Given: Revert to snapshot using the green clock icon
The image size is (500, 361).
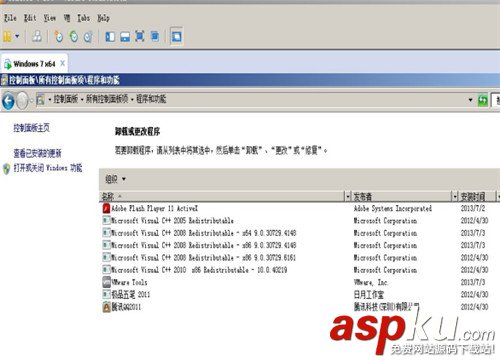Looking at the screenshot, I should [74, 36].
